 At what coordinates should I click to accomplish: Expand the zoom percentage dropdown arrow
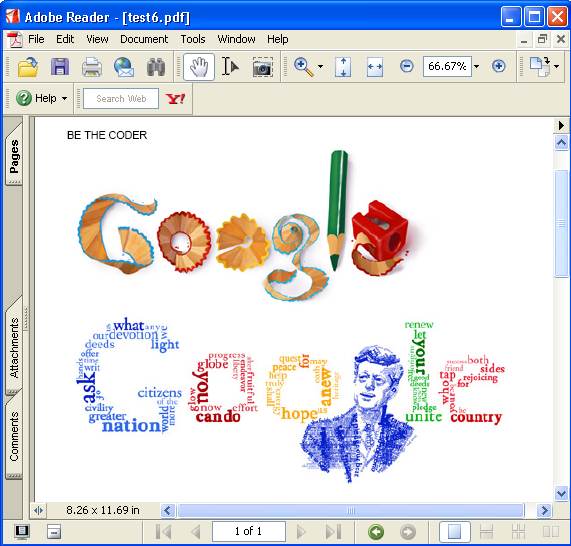coord(476,67)
